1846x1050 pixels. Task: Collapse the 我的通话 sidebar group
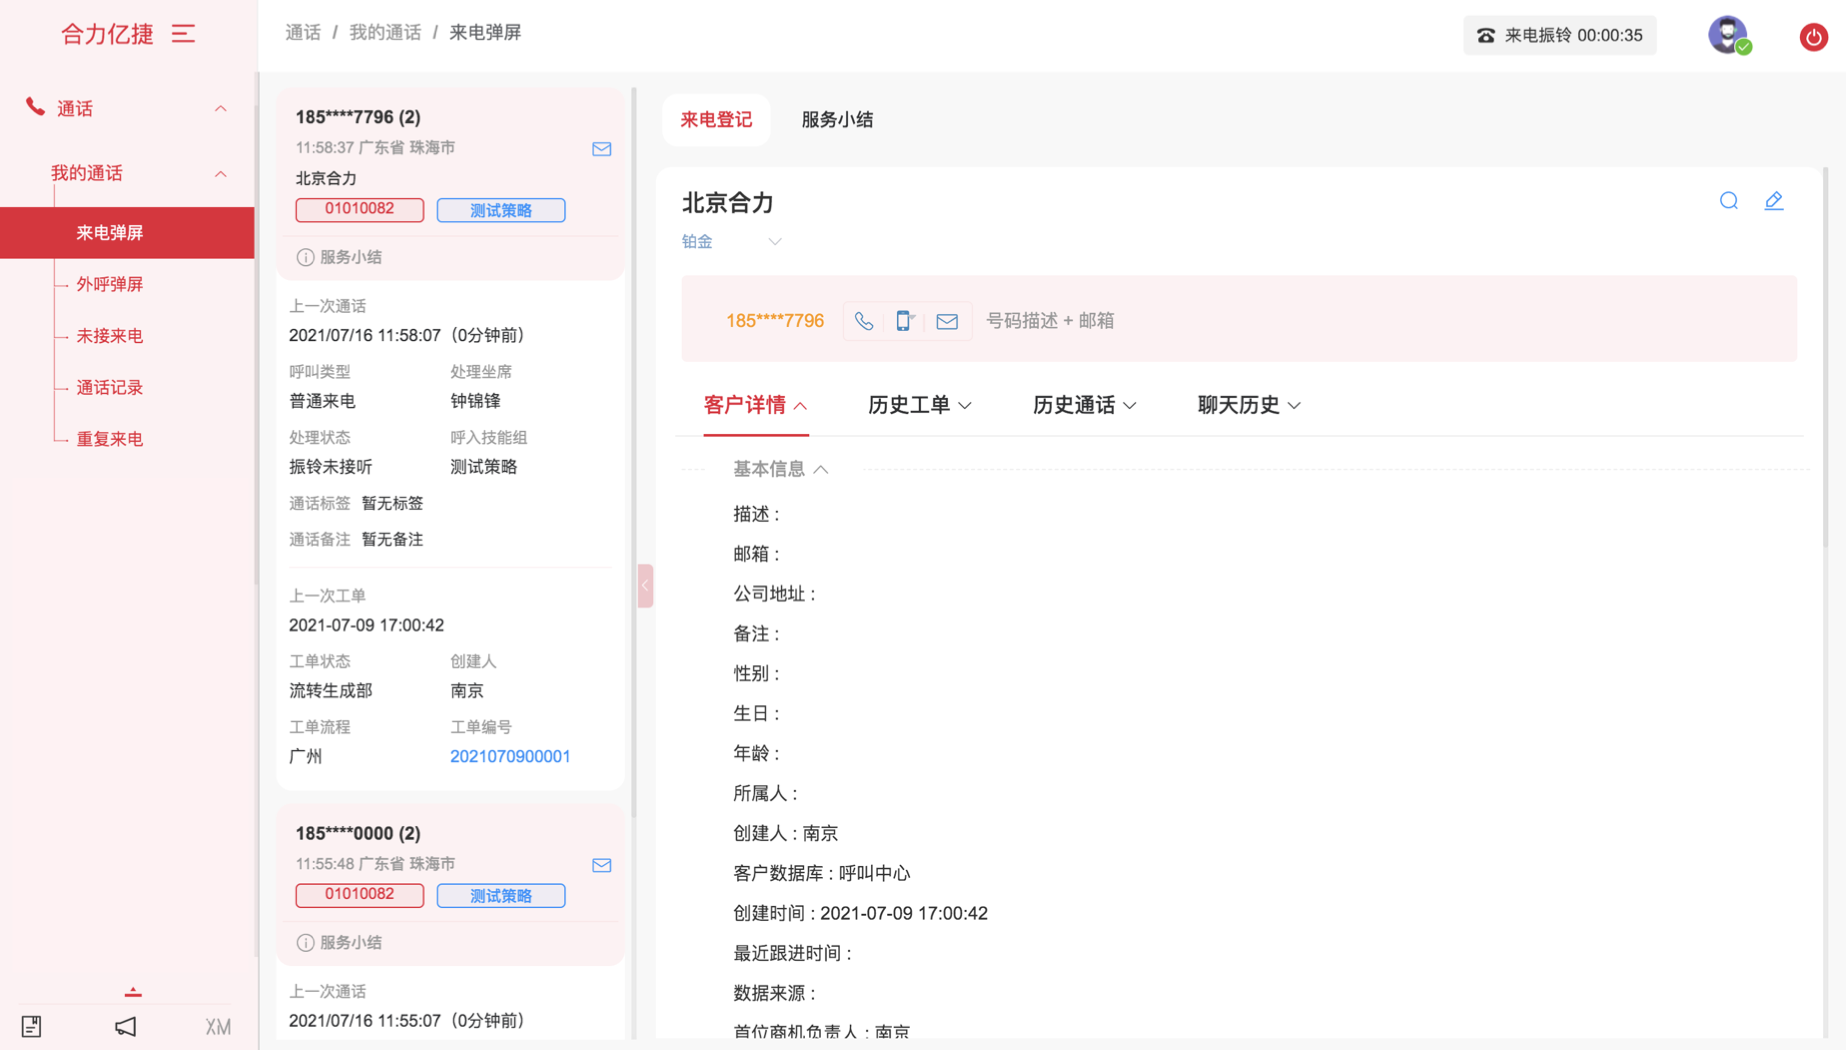220,174
